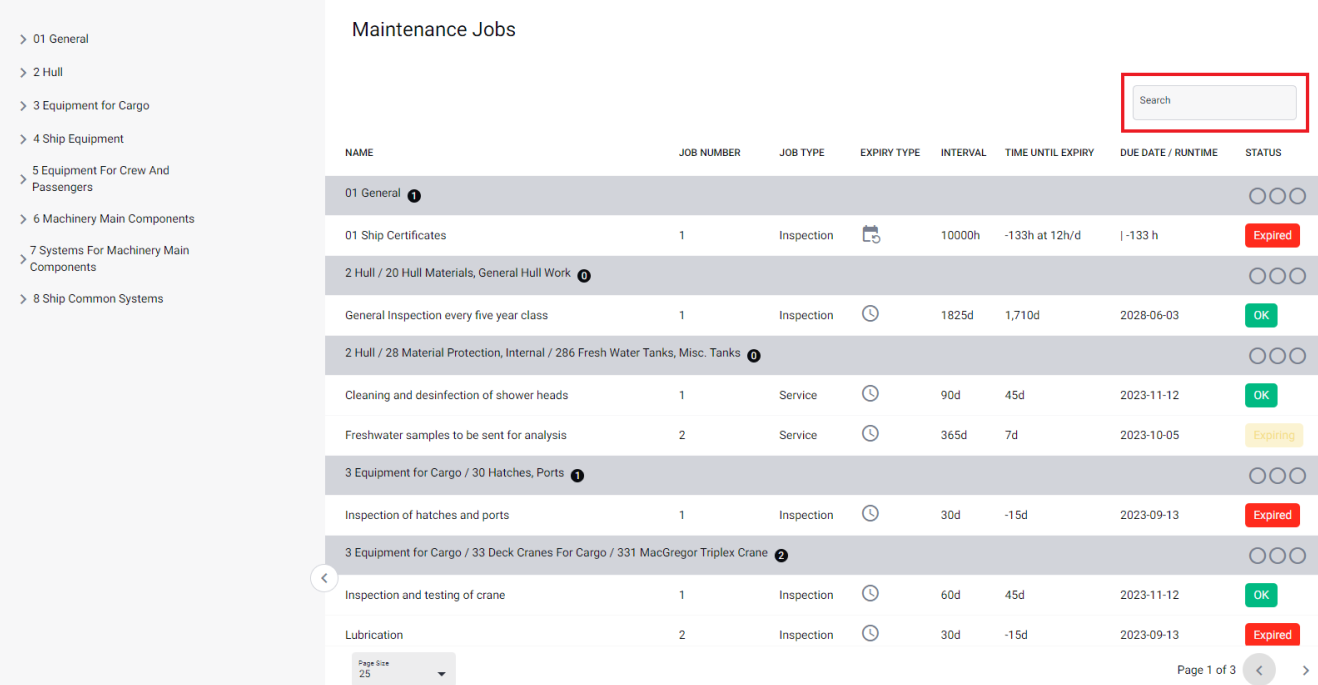The width and height of the screenshot is (1318, 685).
Task: Sort by the NAME column header
Action: tap(359, 153)
